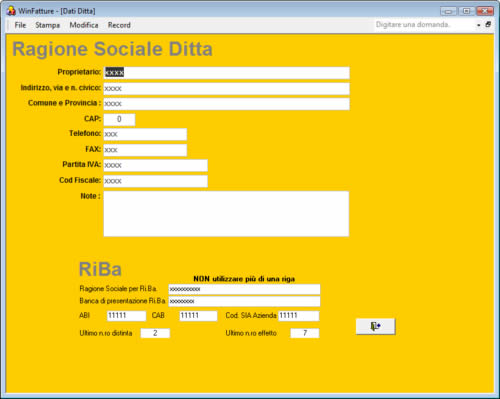This screenshot has height=399, width=500.
Task: Click the 'Ragione Sociale Ditta' heading
Action: pos(112,49)
